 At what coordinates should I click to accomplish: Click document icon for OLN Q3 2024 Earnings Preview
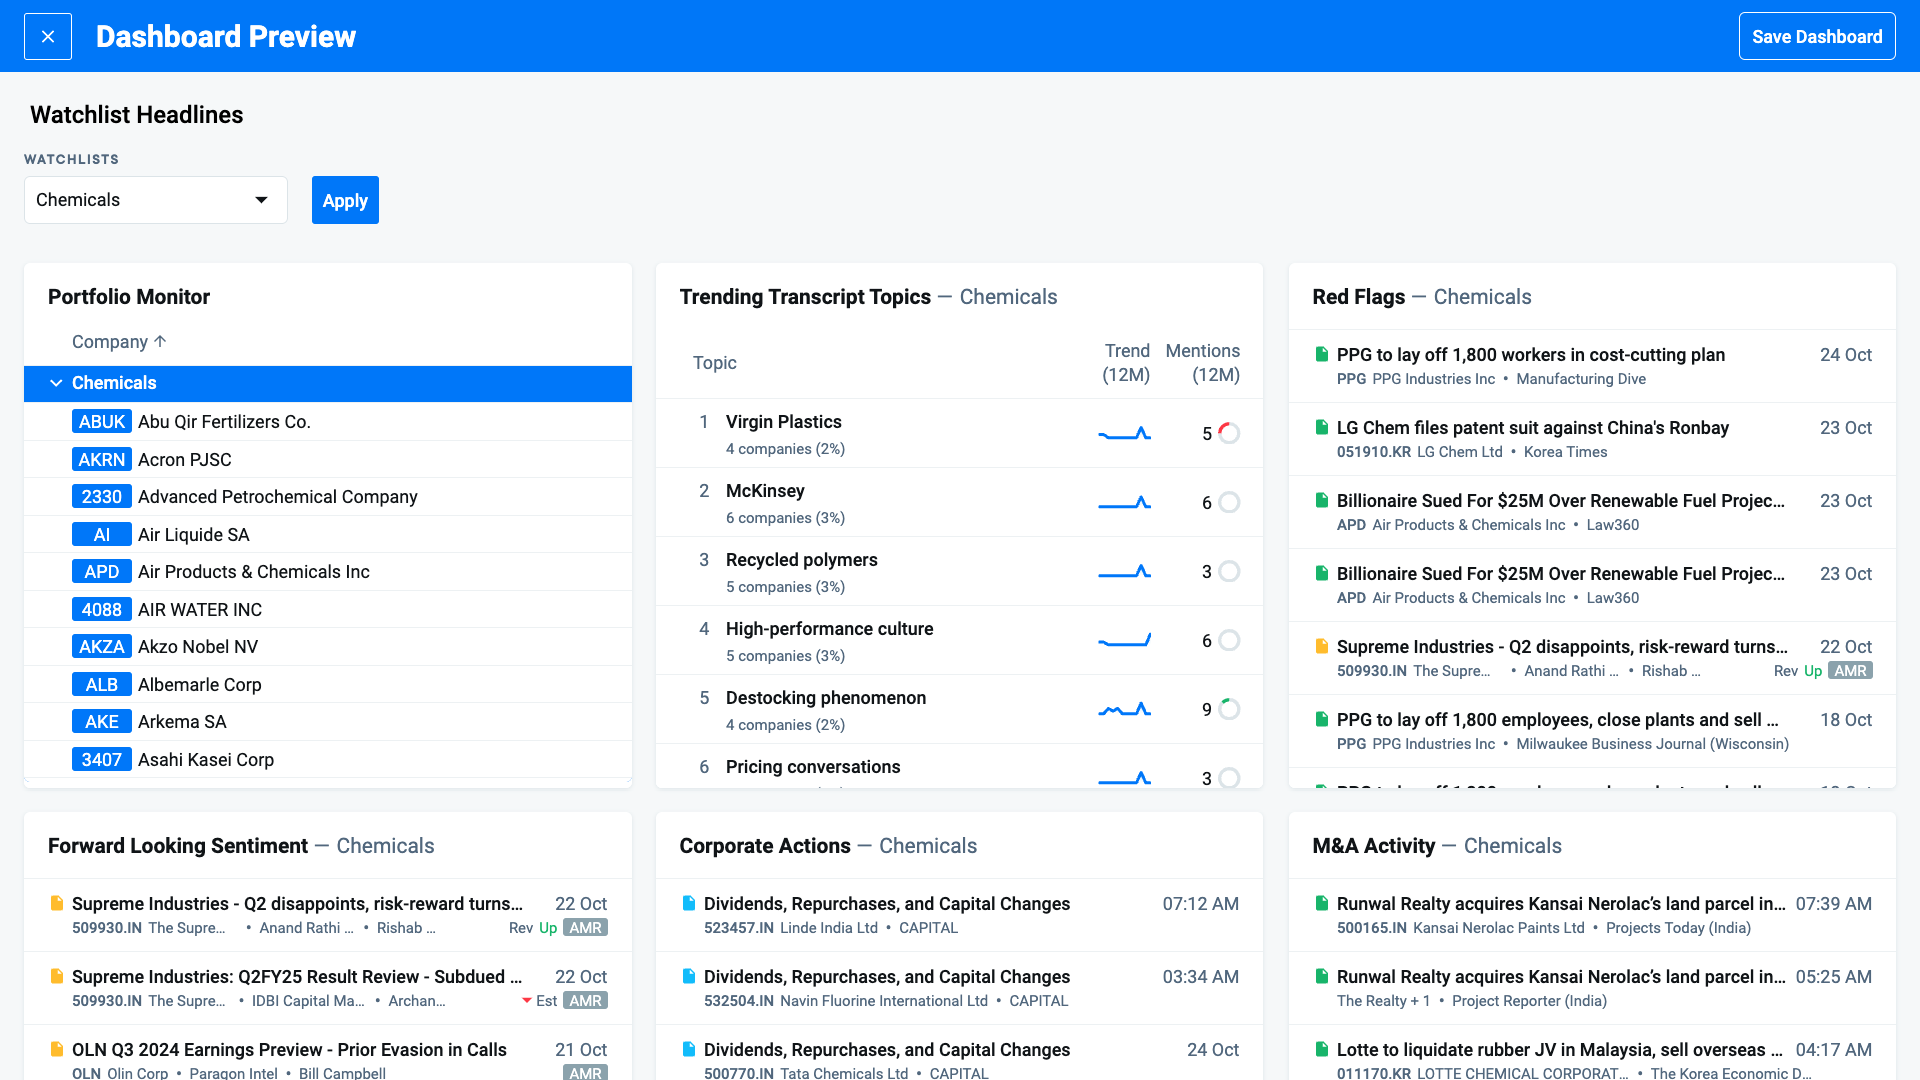click(x=57, y=1049)
